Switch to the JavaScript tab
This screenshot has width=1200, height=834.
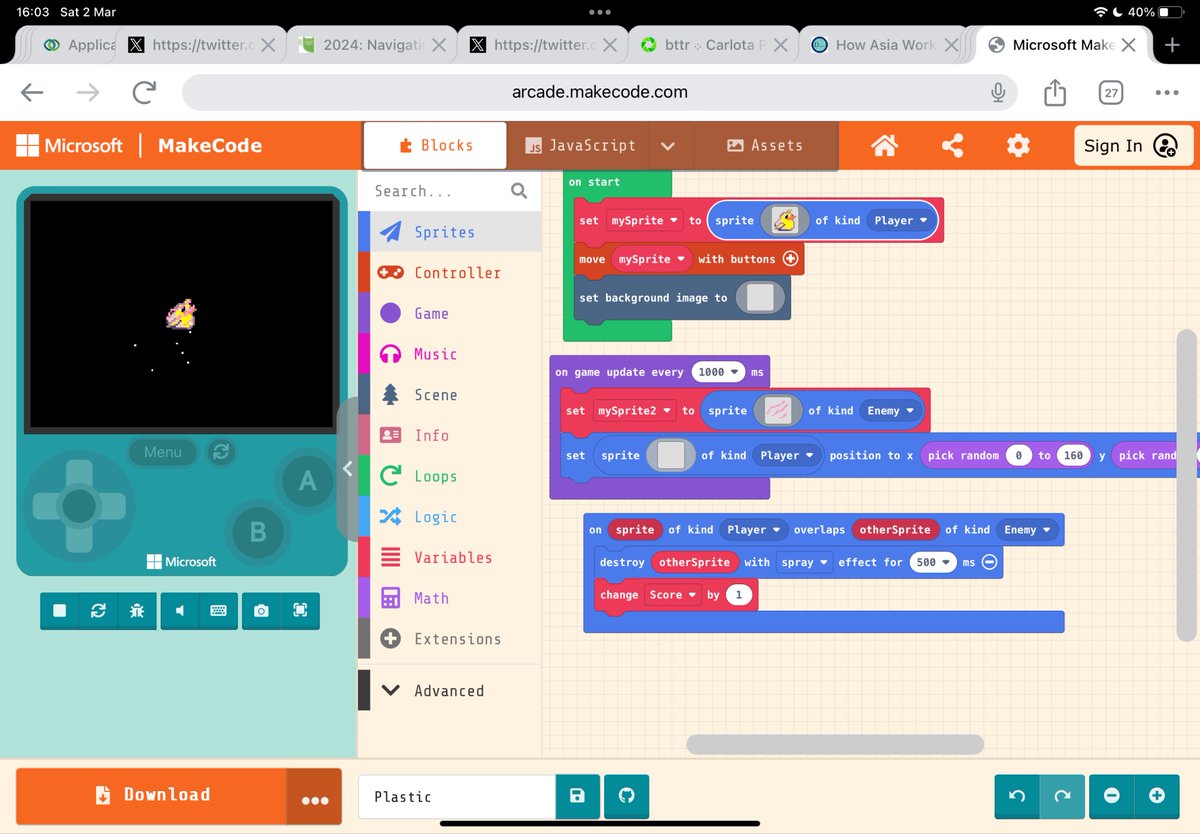(x=579, y=146)
